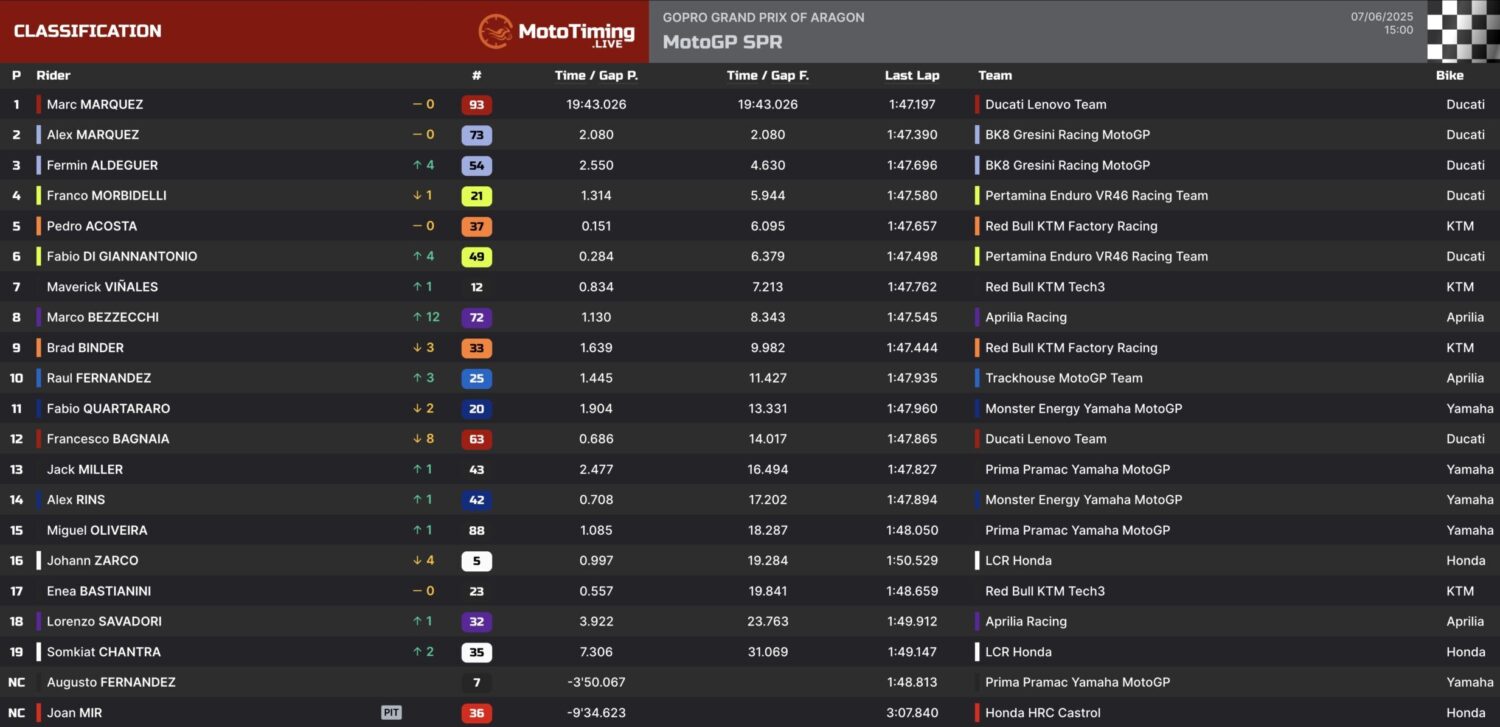Click number badge 42 for Alex Rins
1500x727 pixels.
point(476,500)
